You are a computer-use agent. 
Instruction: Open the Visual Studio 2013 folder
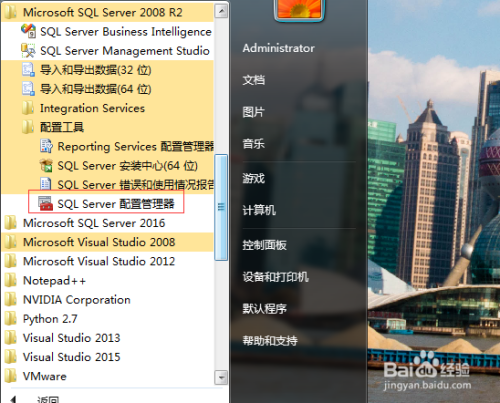tap(107, 338)
